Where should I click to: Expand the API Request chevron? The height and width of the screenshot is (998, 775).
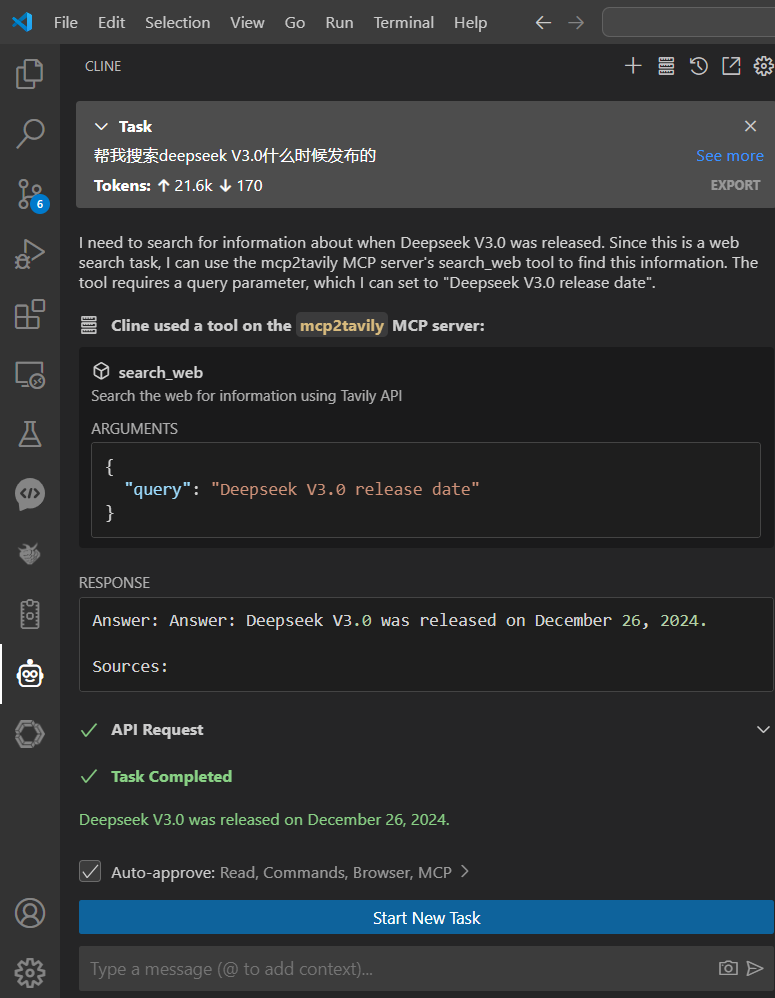(x=763, y=729)
